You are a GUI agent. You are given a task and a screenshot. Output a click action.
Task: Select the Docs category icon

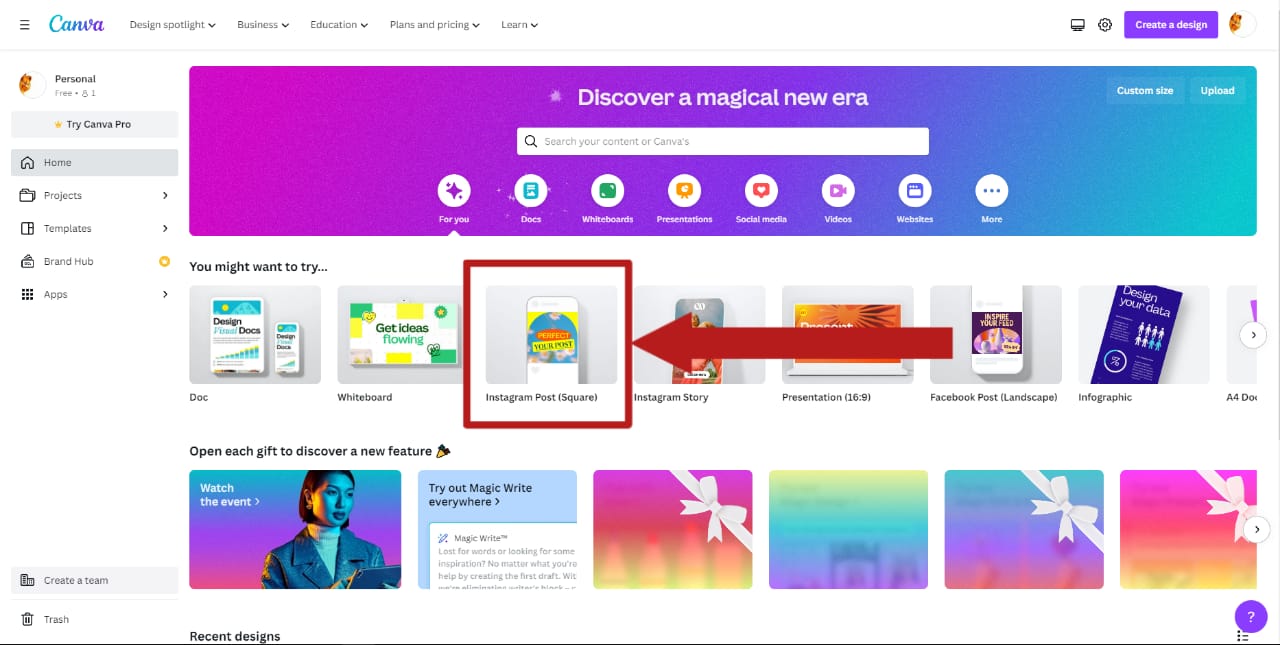click(x=531, y=190)
